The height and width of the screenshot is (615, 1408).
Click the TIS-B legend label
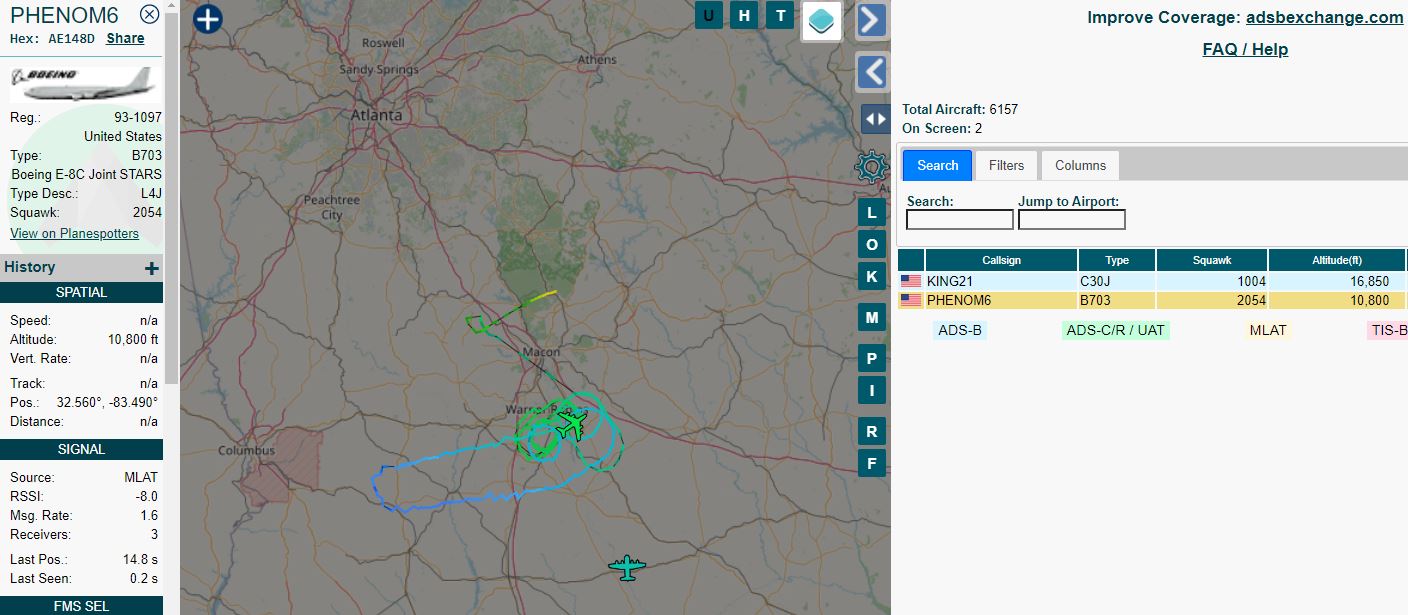coord(1388,330)
